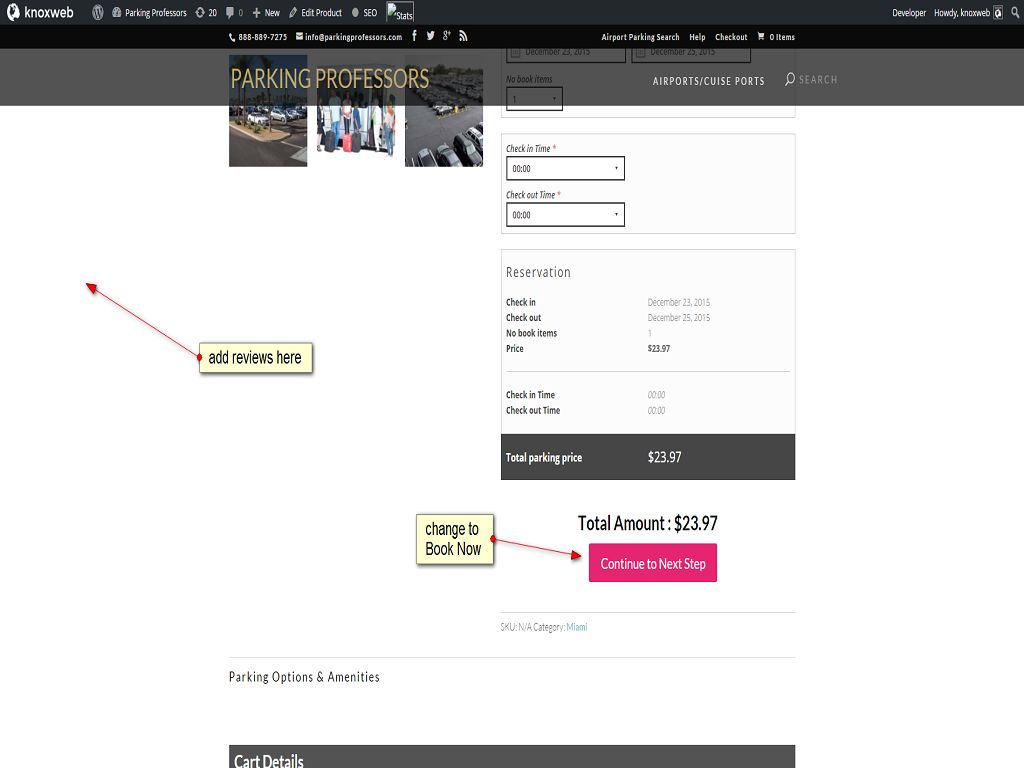This screenshot has width=1024, height=768.
Task: Open the Facebook social icon
Action: coord(414,36)
